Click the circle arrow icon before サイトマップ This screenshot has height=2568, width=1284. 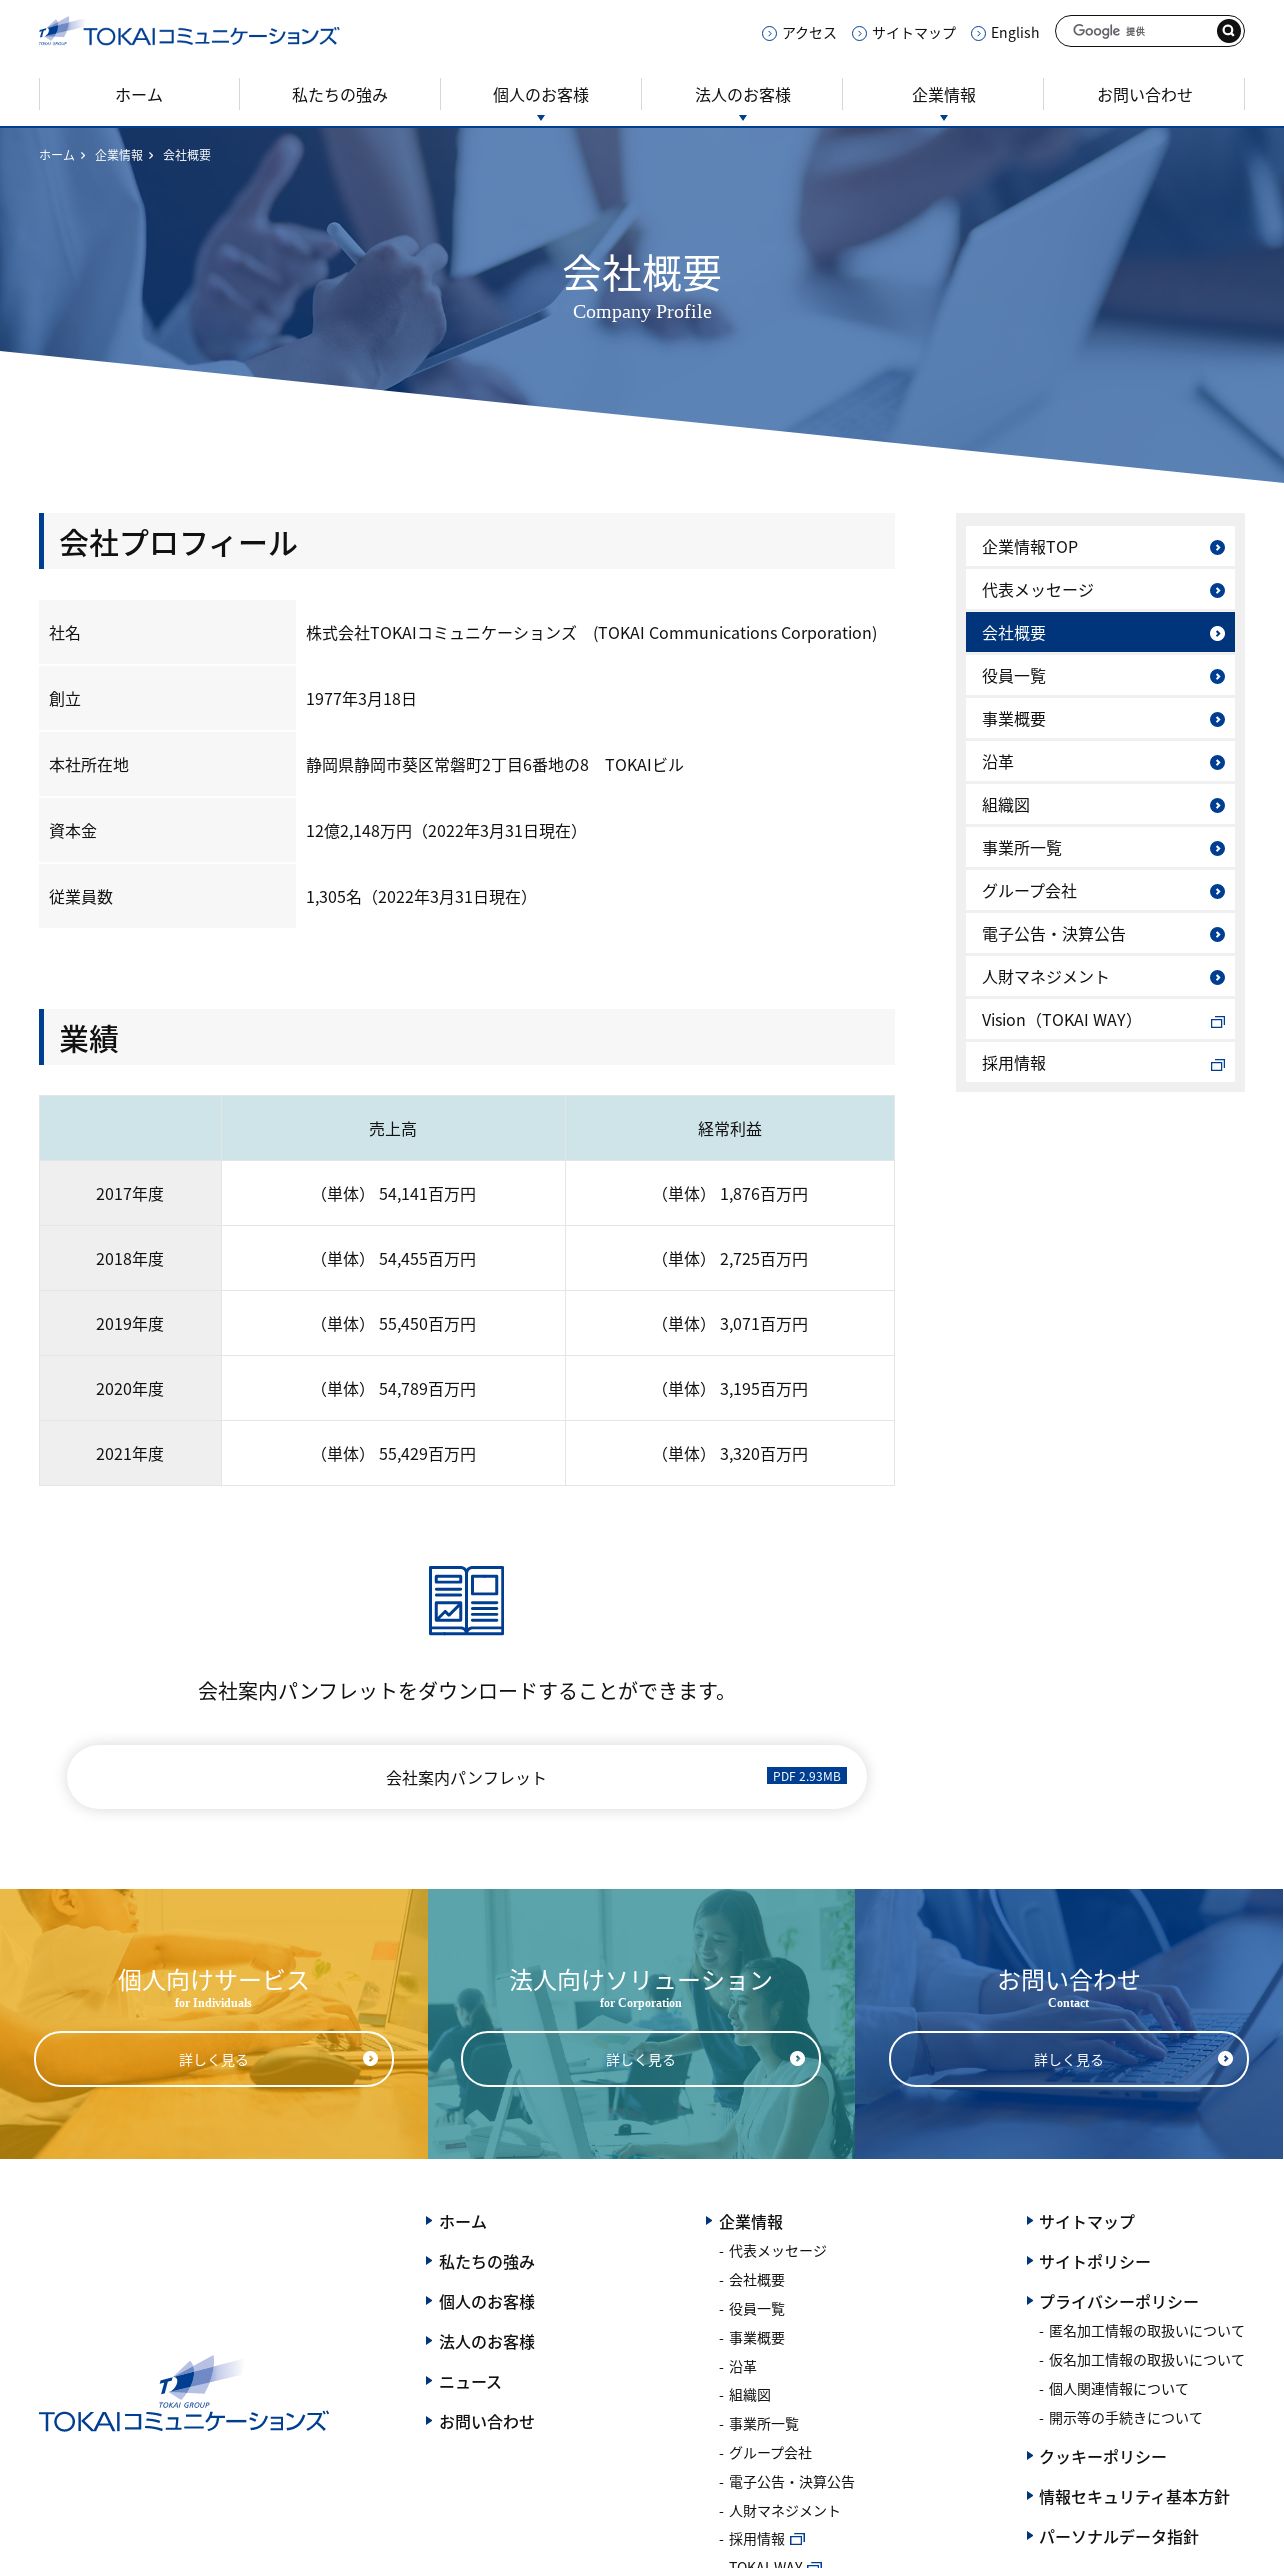click(859, 33)
